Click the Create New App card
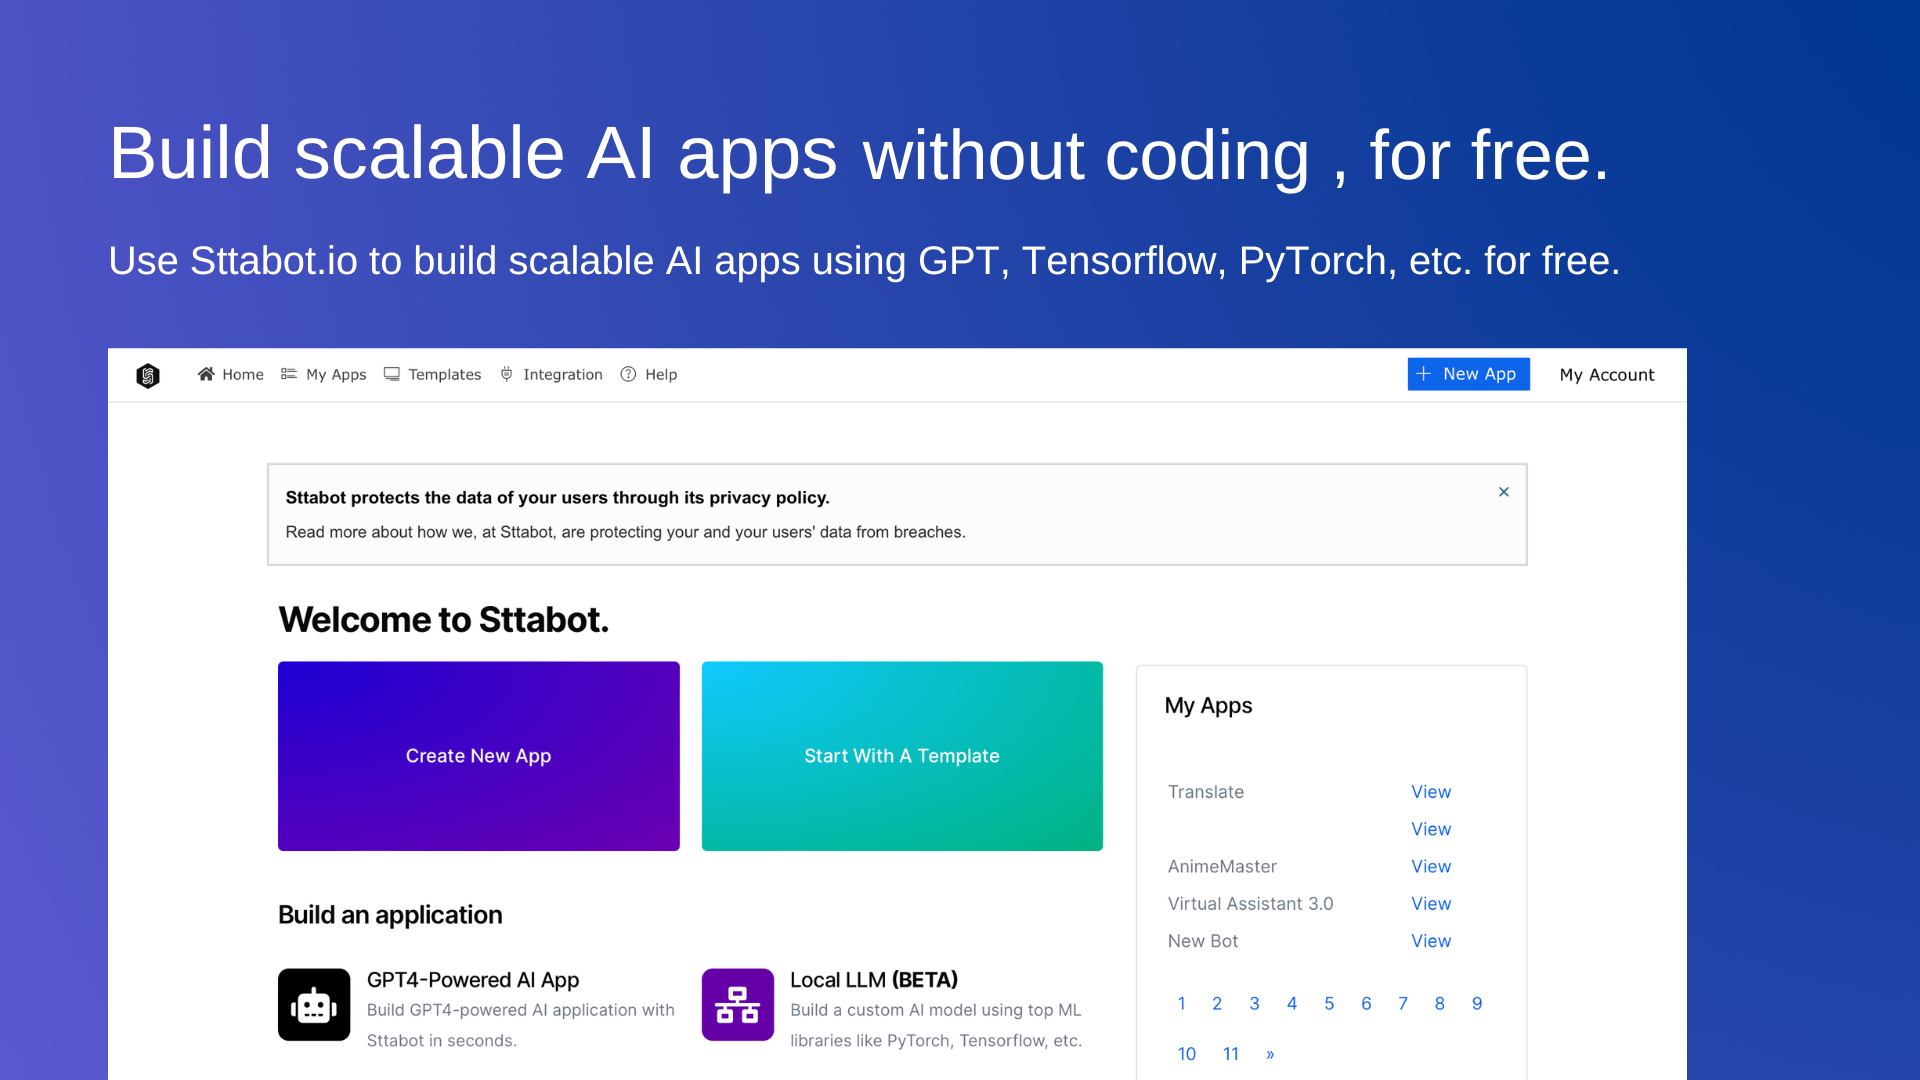The image size is (1920, 1080). [x=478, y=756]
